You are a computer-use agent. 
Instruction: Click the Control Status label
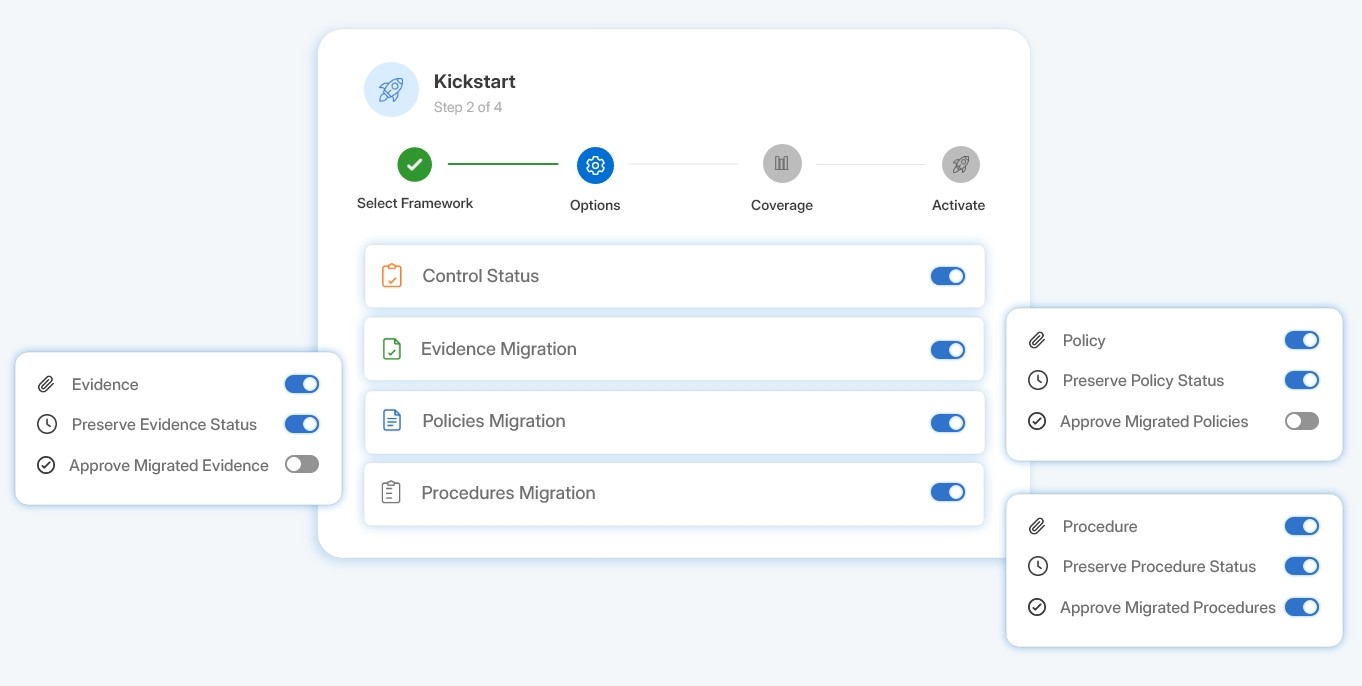(481, 276)
